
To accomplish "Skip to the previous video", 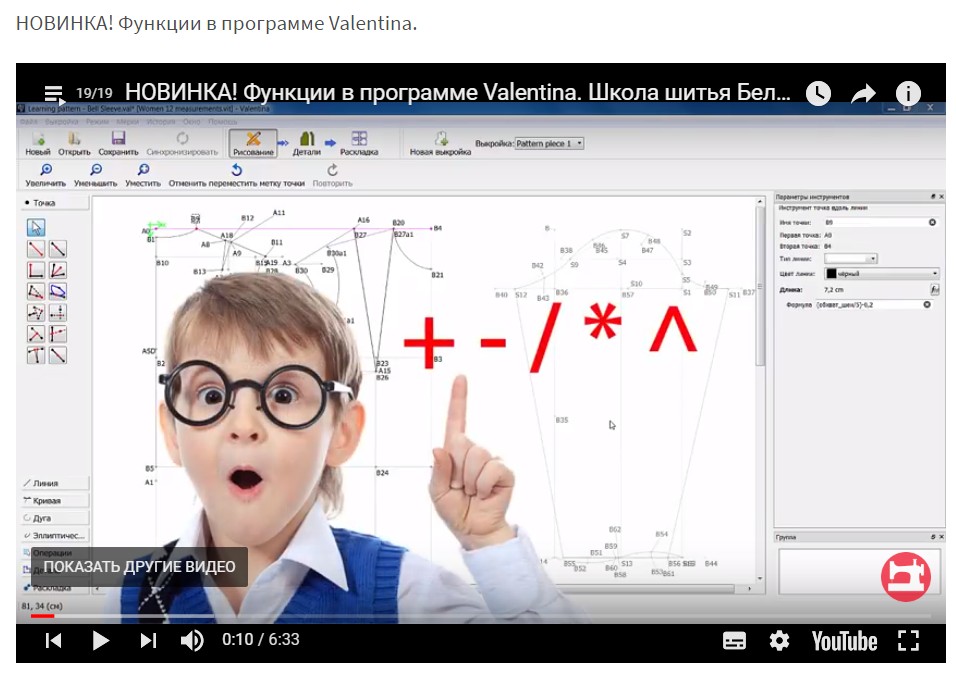I will 53,640.
